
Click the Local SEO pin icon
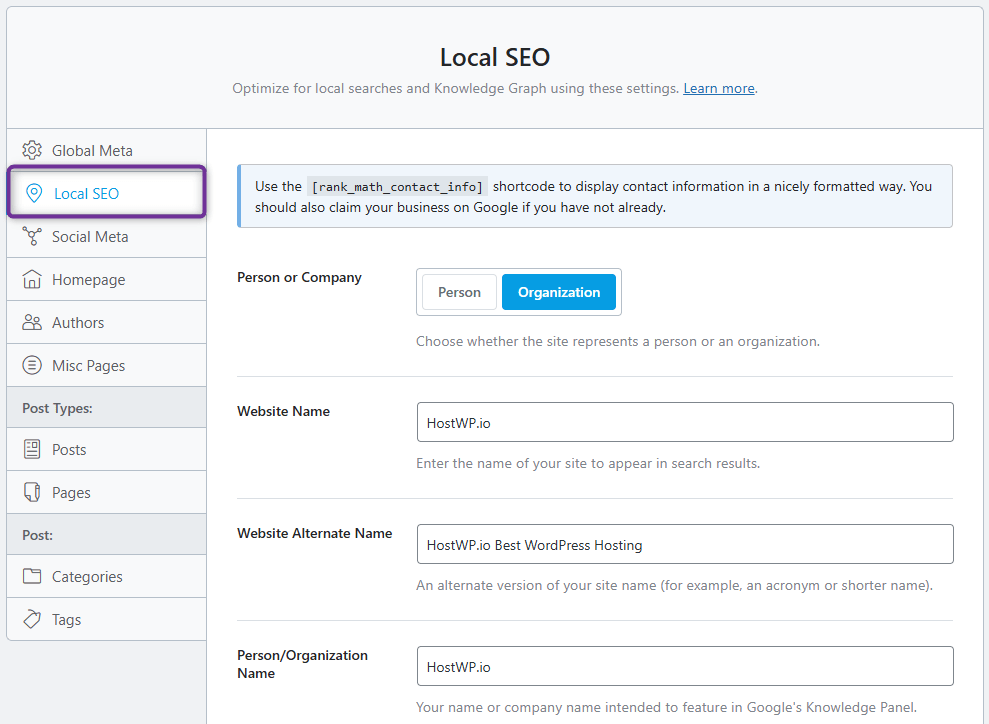34,193
